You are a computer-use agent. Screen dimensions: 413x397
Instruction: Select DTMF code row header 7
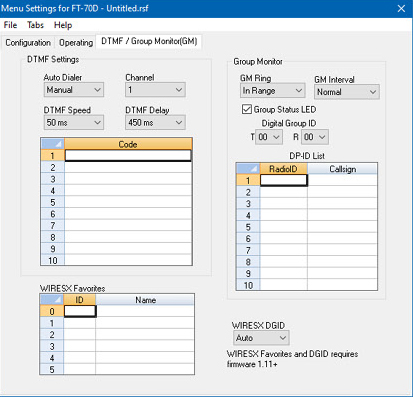(53, 225)
